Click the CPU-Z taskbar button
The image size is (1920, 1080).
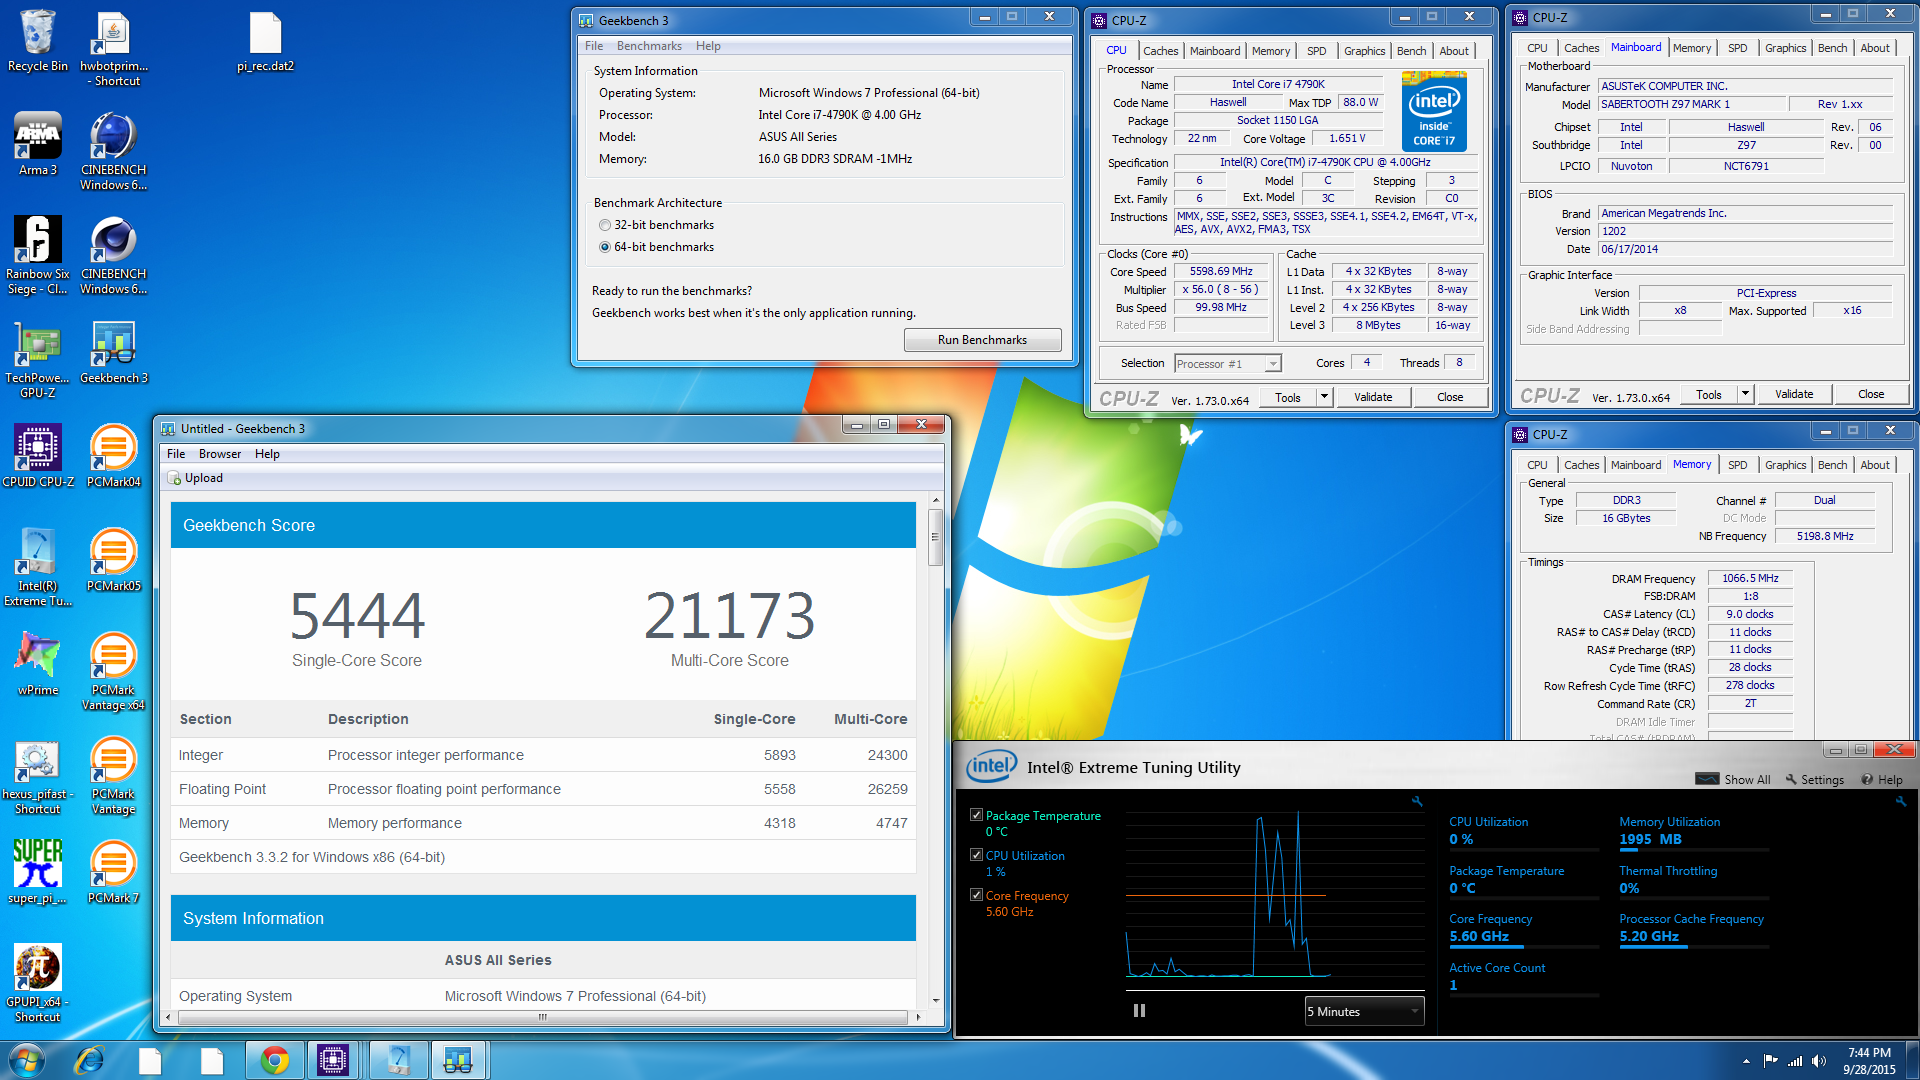(x=333, y=1060)
